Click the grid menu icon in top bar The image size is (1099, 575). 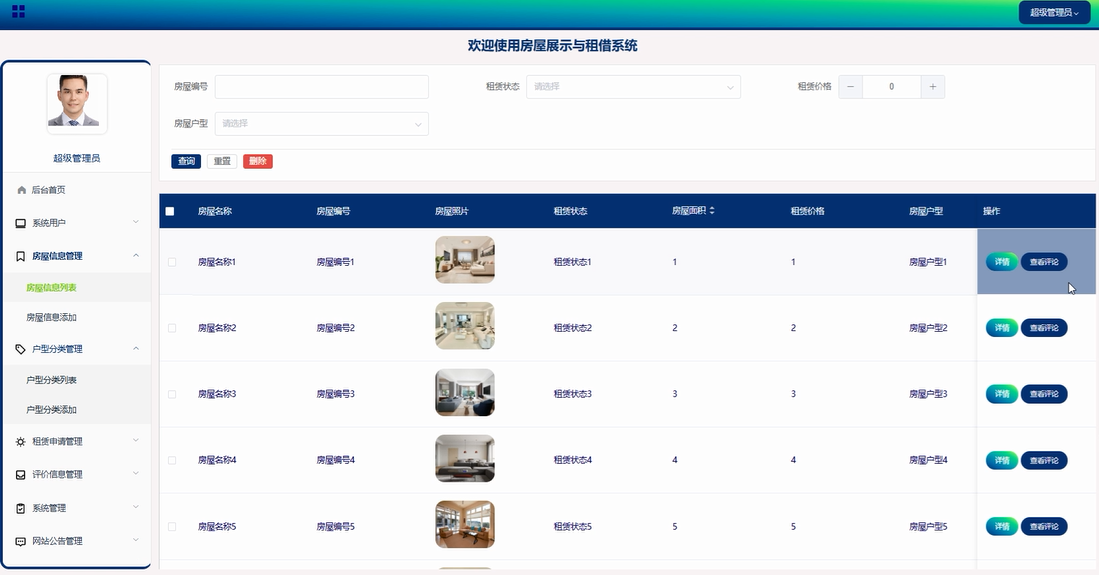[x=19, y=11]
